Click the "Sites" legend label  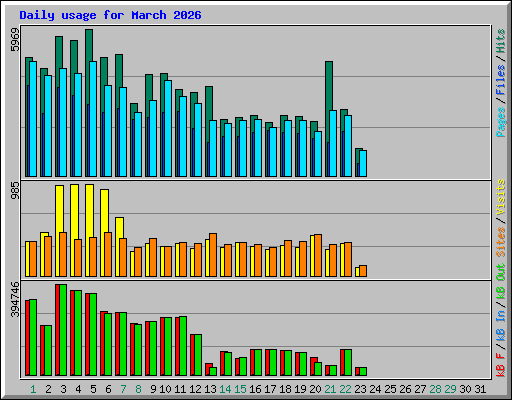coord(501,242)
